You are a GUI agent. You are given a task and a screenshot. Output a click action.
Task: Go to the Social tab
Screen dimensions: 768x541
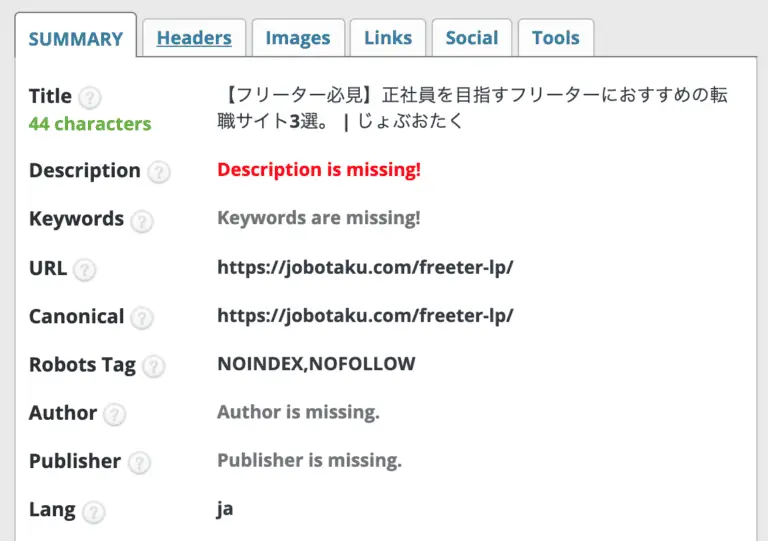click(472, 38)
